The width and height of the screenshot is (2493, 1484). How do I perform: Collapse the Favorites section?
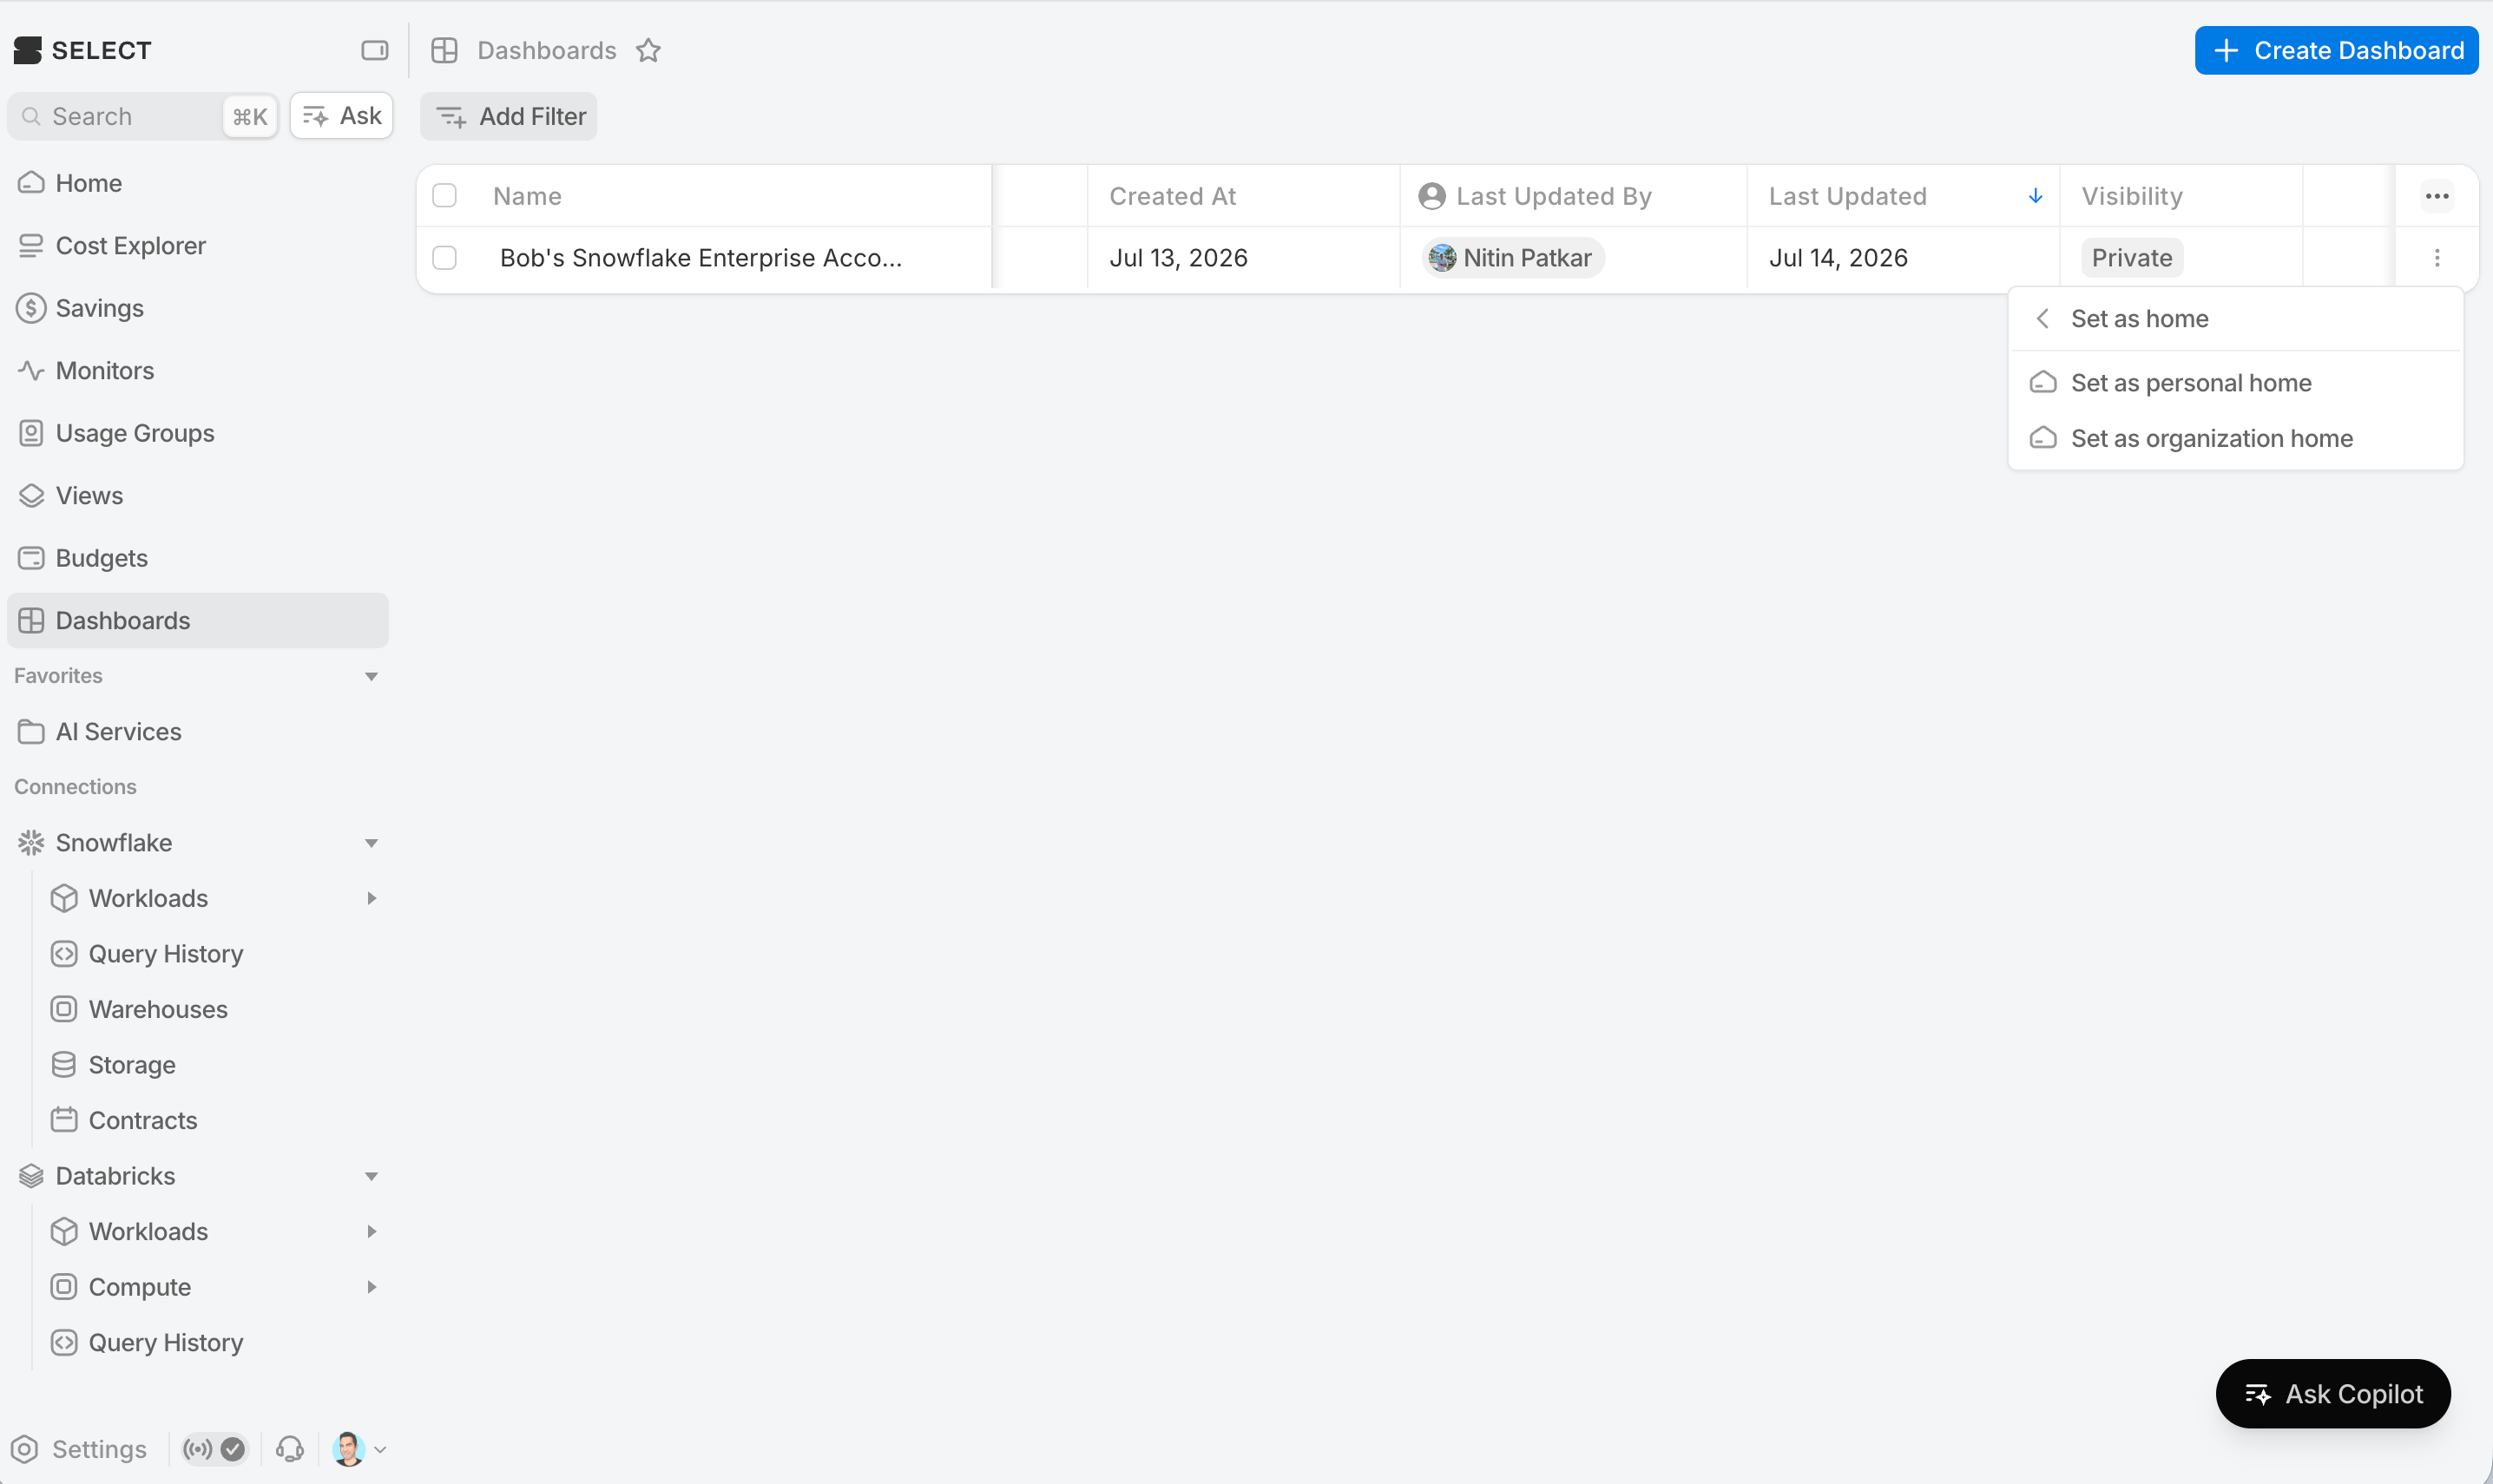371,677
